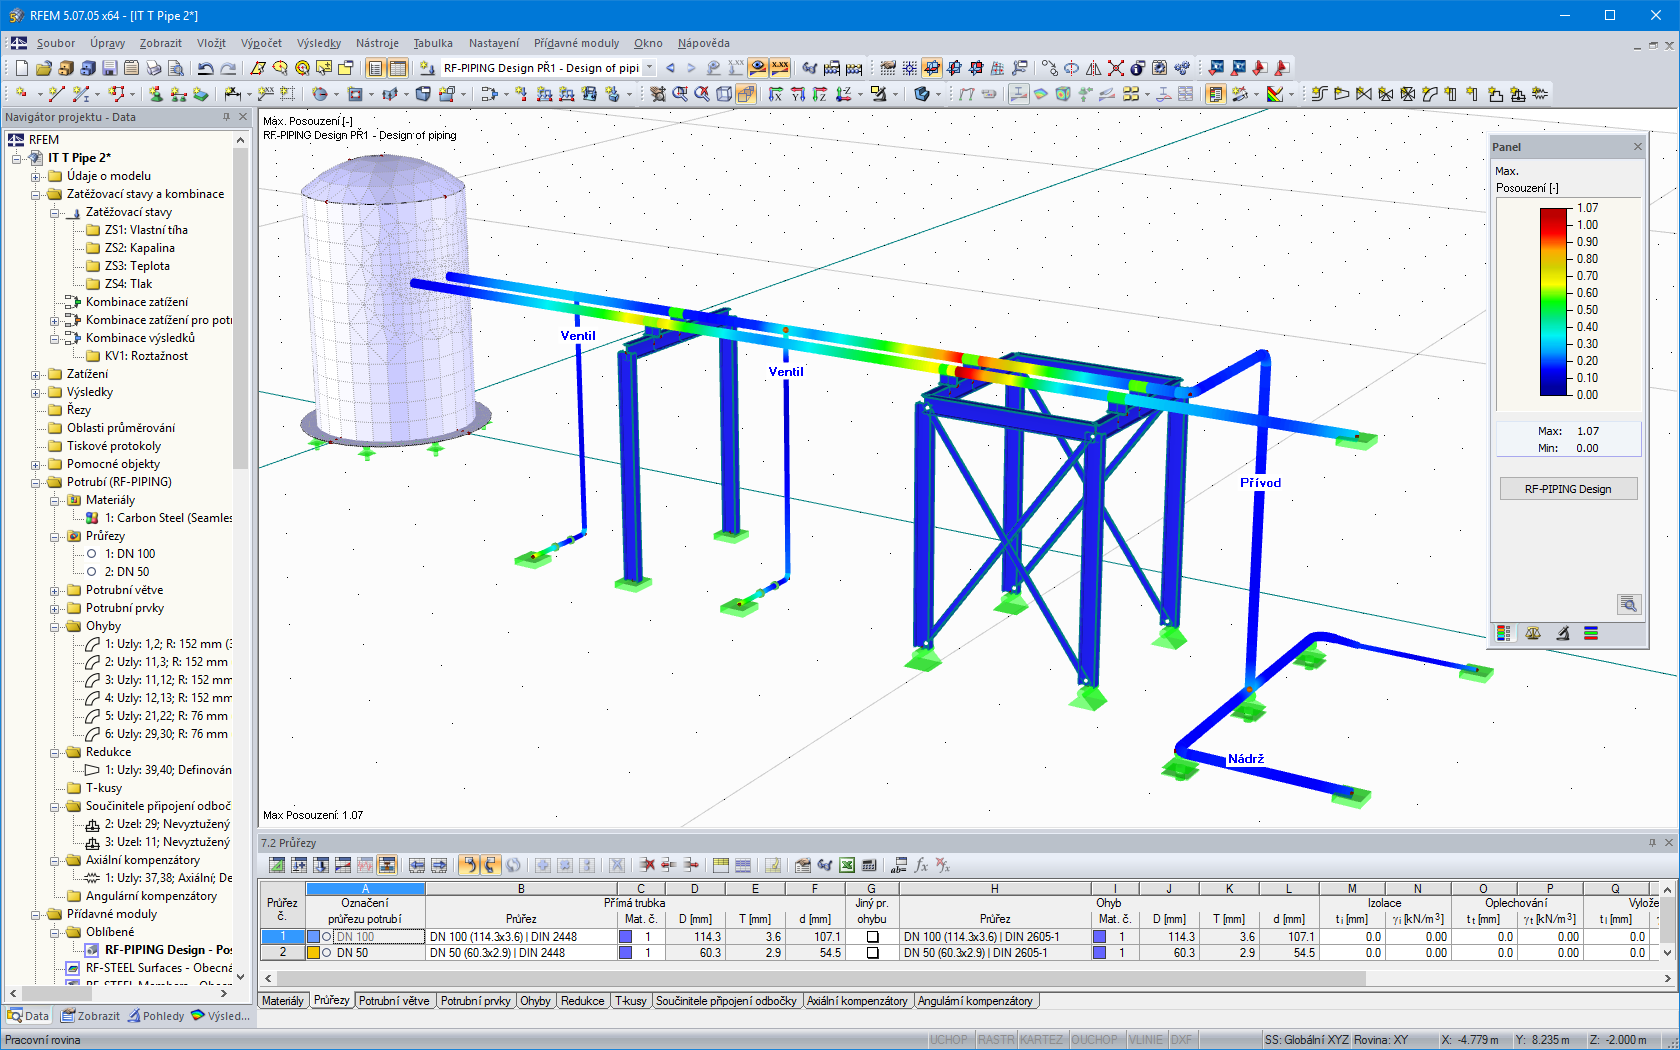This screenshot has width=1680, height=1050.
Task: Click the table horizontal scrollbar
Action: coord(820,979)
